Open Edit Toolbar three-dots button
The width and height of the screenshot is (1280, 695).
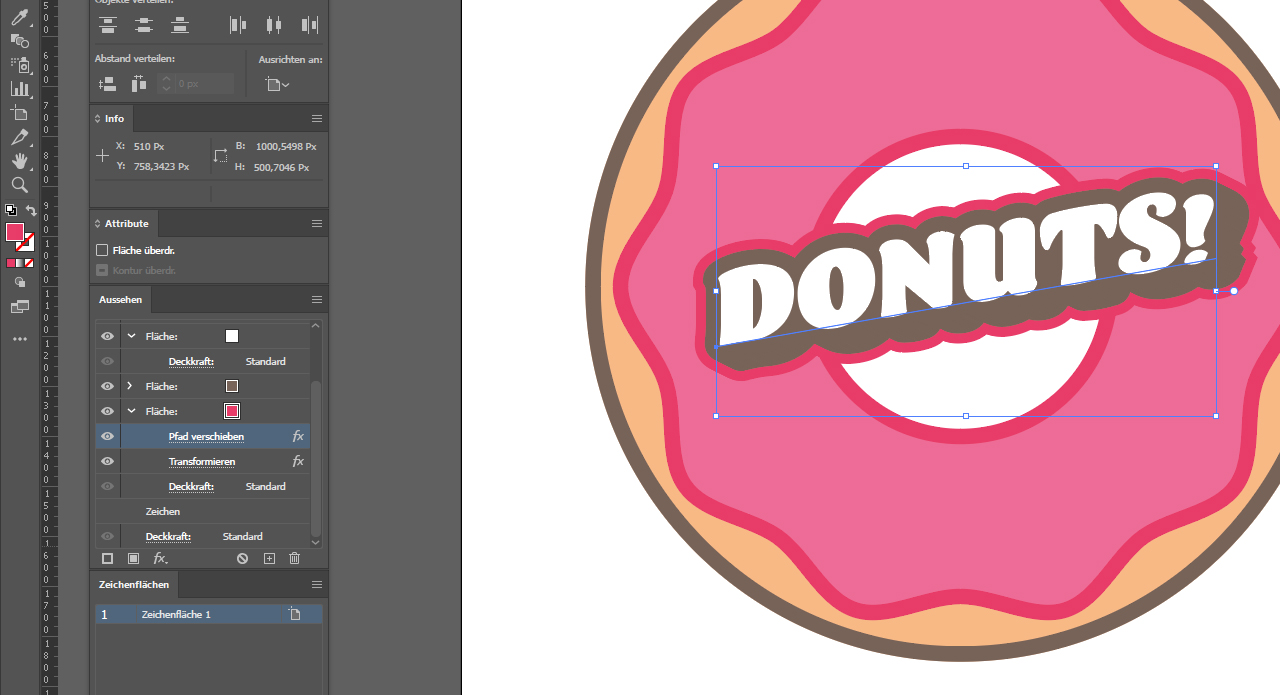pos(19,339)
